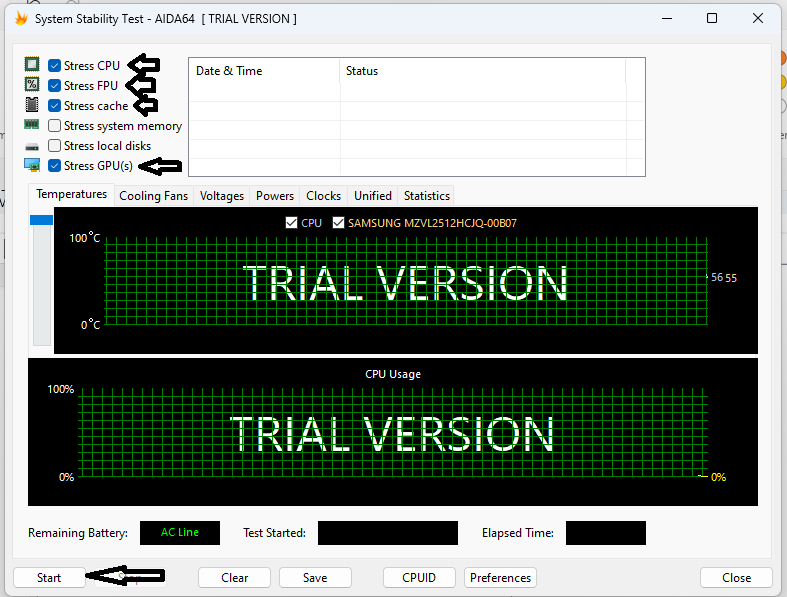The image size is (787, 597).
Task: Click the 56 temperature reading
Action: click(x=717, y=277)
